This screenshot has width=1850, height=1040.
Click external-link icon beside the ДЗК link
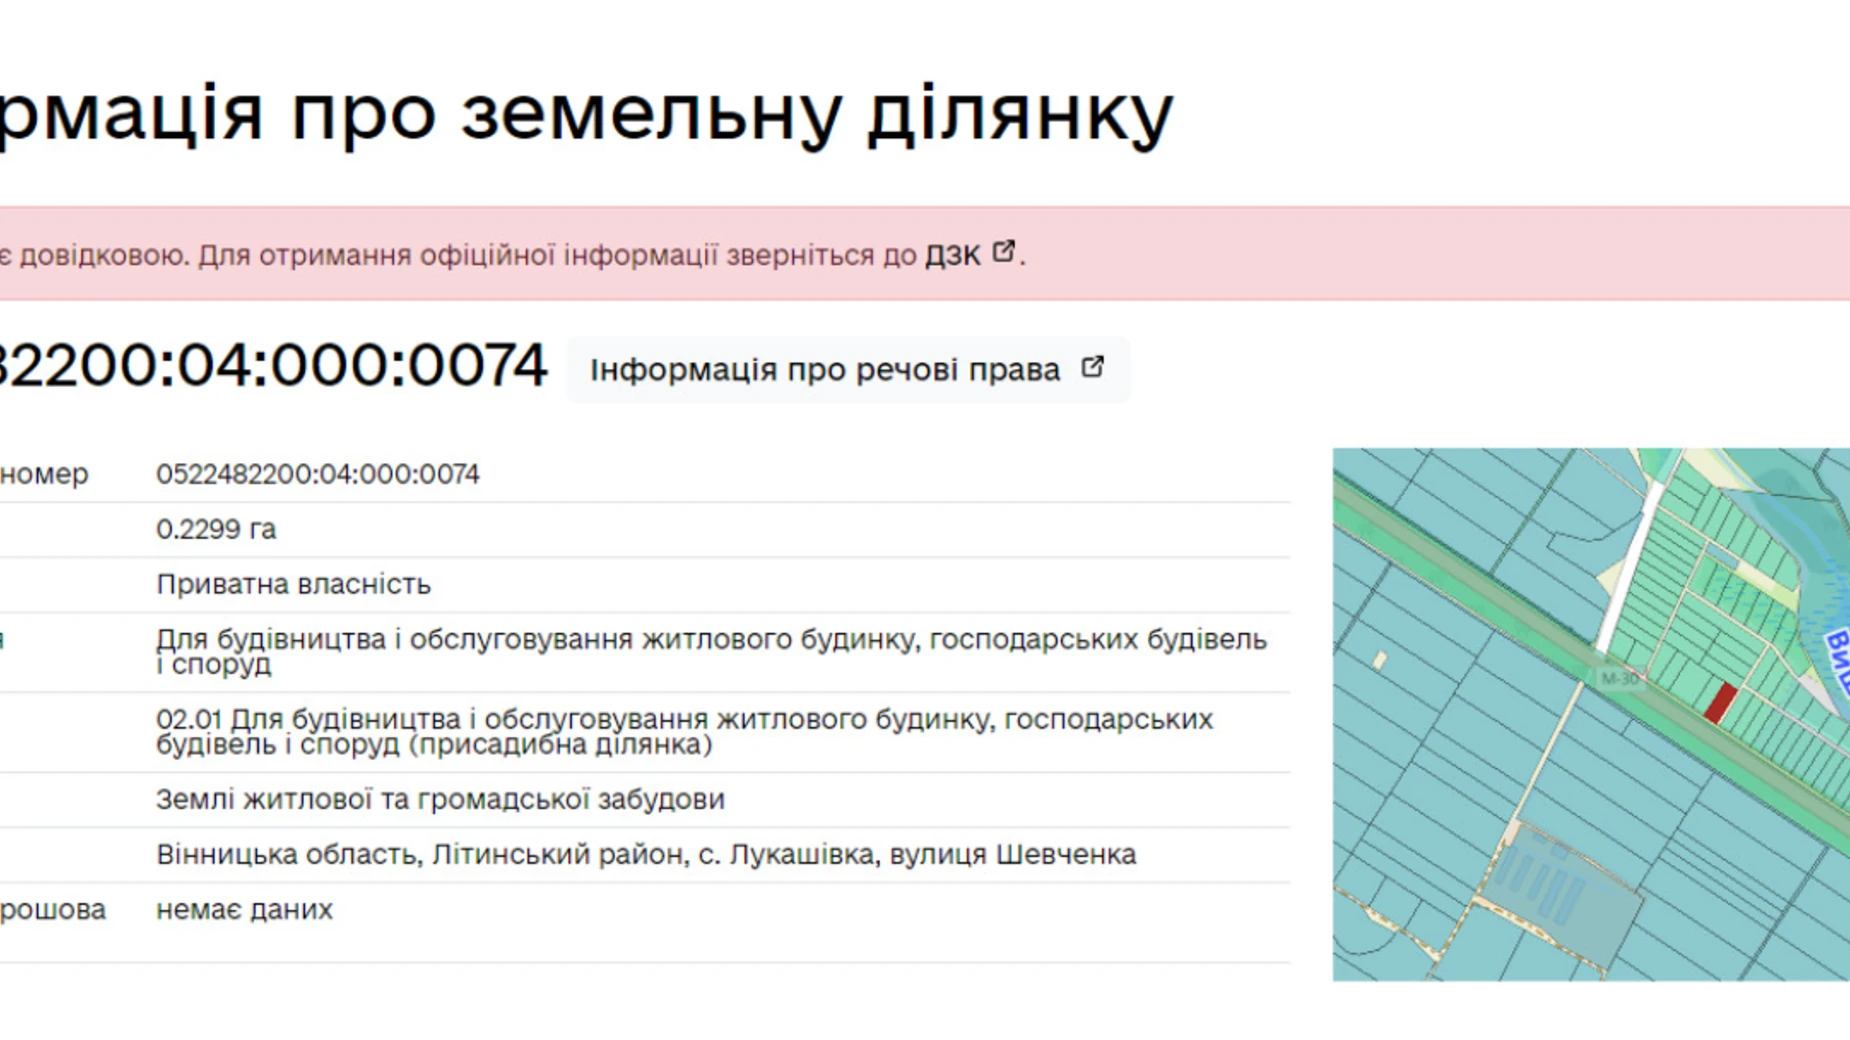[x=1003, y=250]
